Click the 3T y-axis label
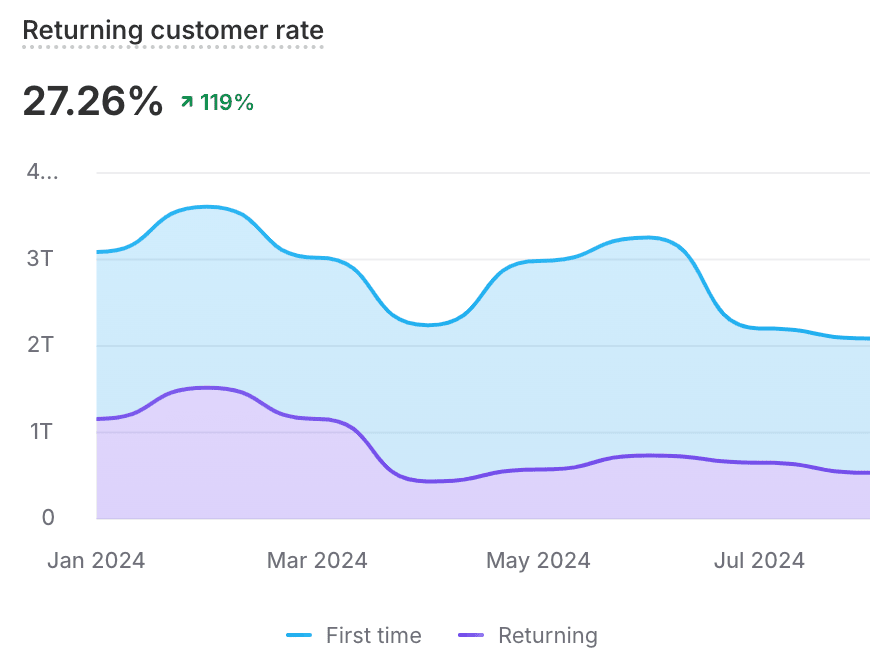888x664 pixels. [40, 258]
